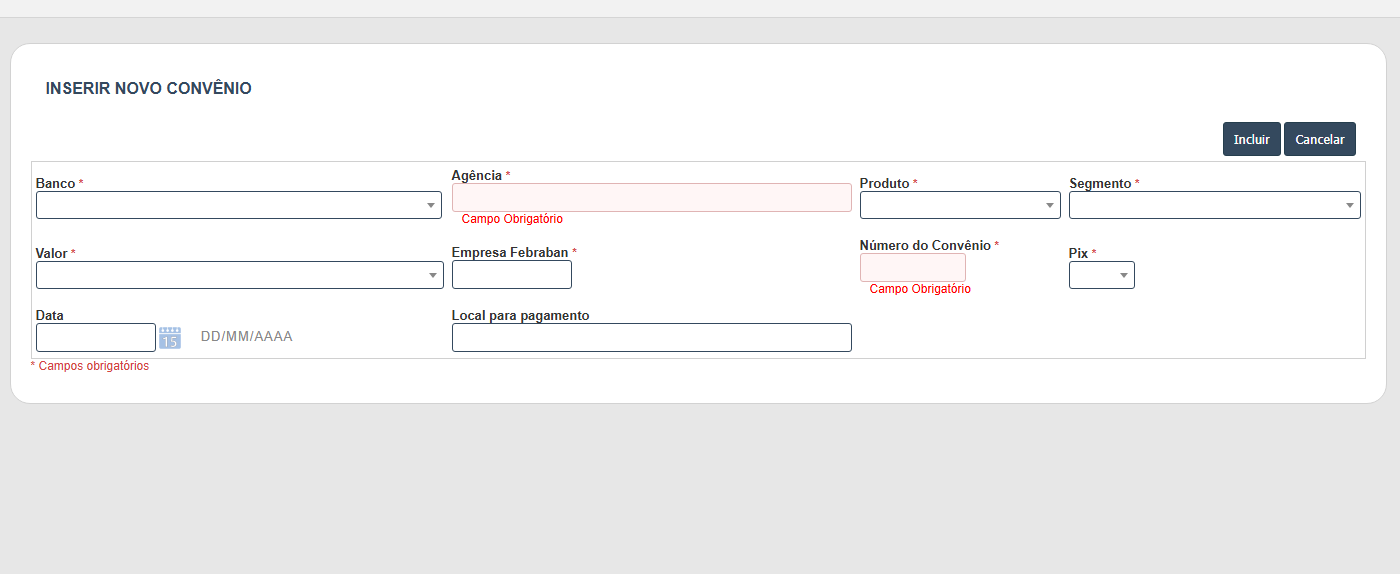Click the Incluir button
Screen dimensions: 1400x574
(1251, 139)
